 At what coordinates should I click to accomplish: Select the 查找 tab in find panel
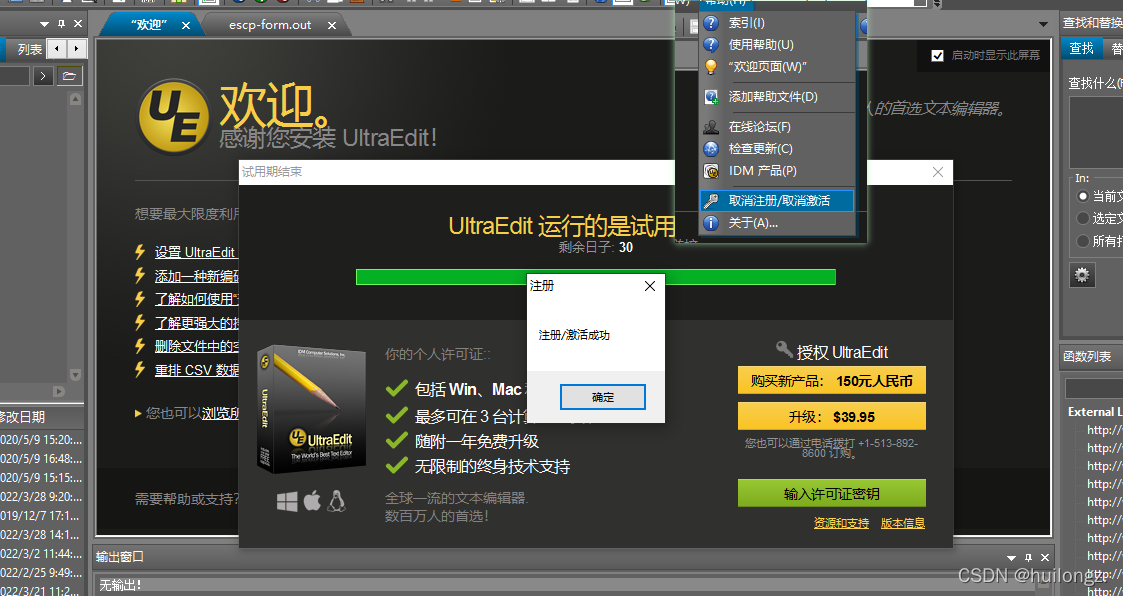pos(1081,48)
